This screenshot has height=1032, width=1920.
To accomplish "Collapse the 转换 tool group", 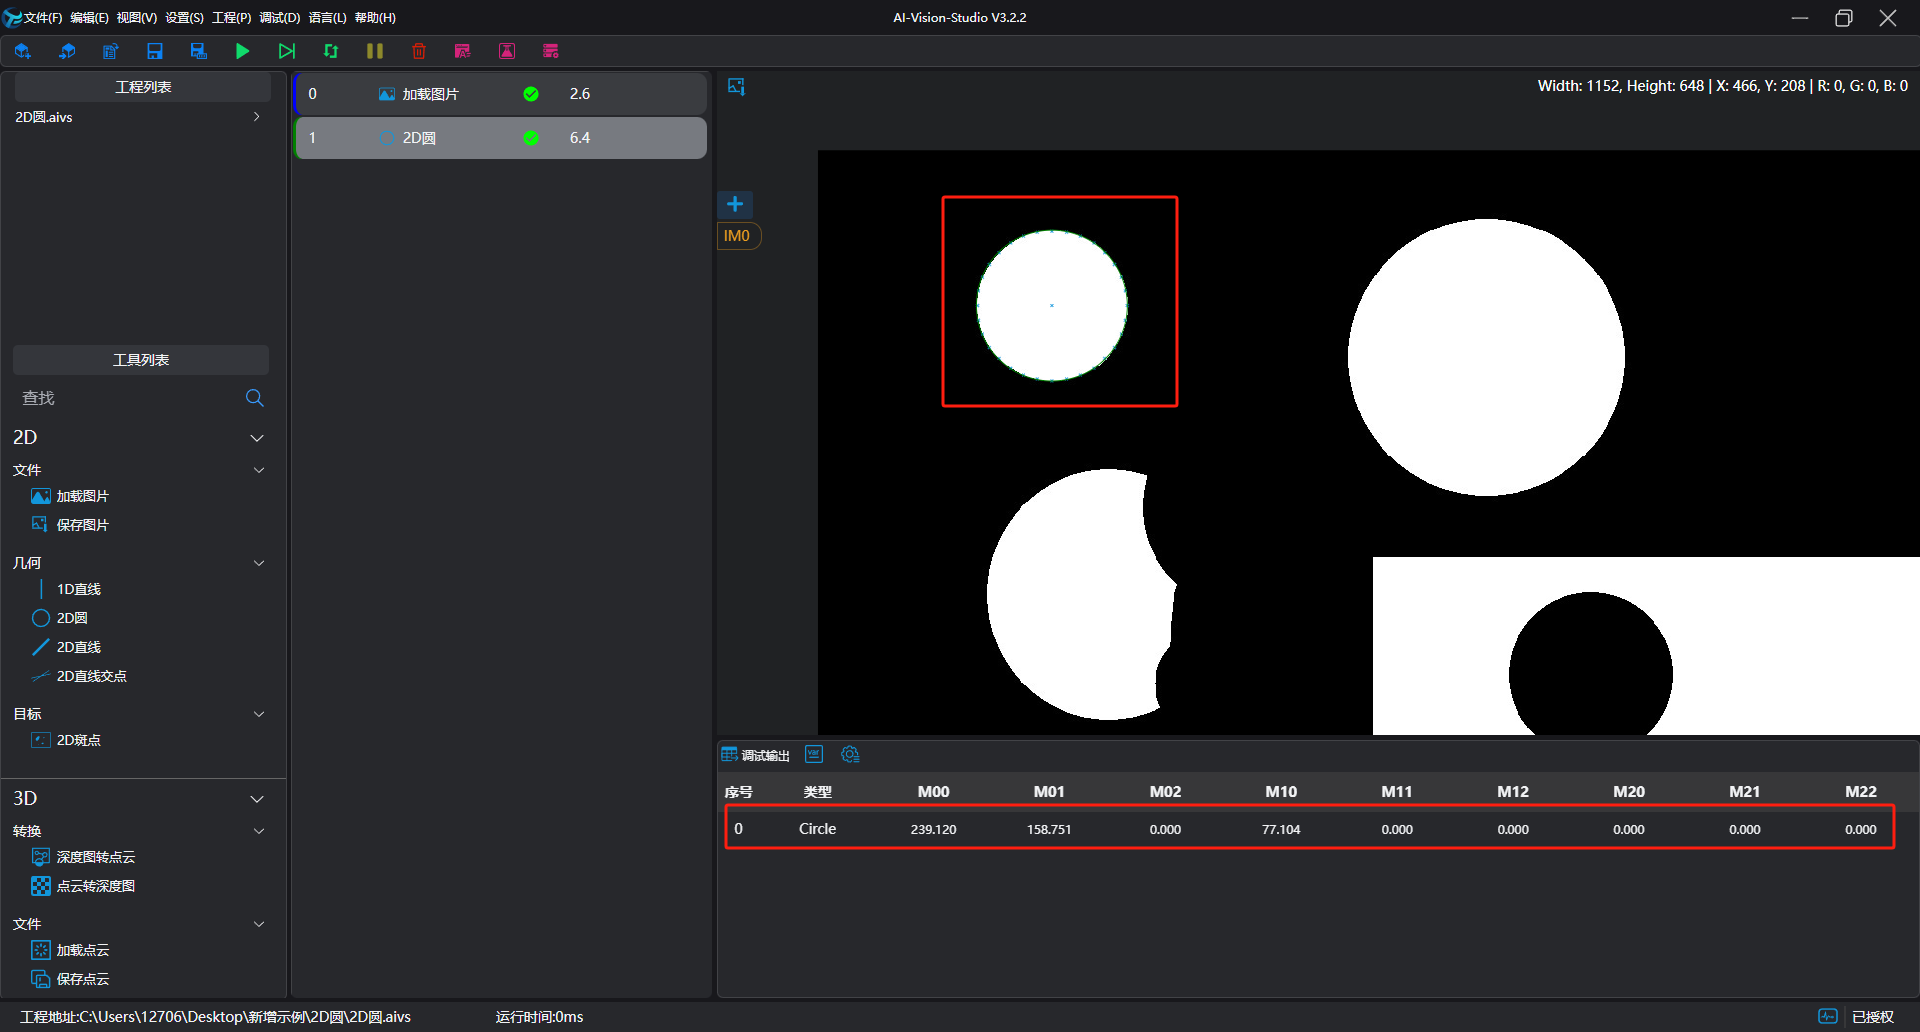I will tap(259, 831).
